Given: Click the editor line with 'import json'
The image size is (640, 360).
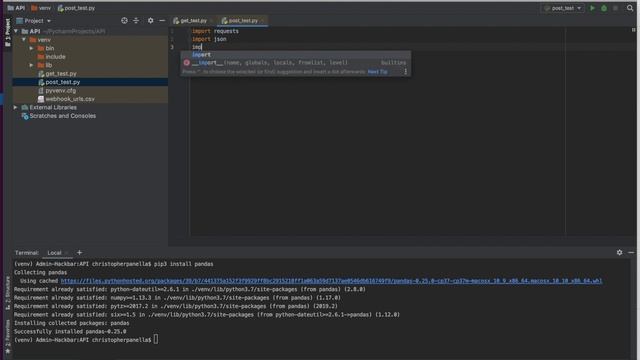Looking at the screenshot, I should pyautogui.click(x=209, y=39).
